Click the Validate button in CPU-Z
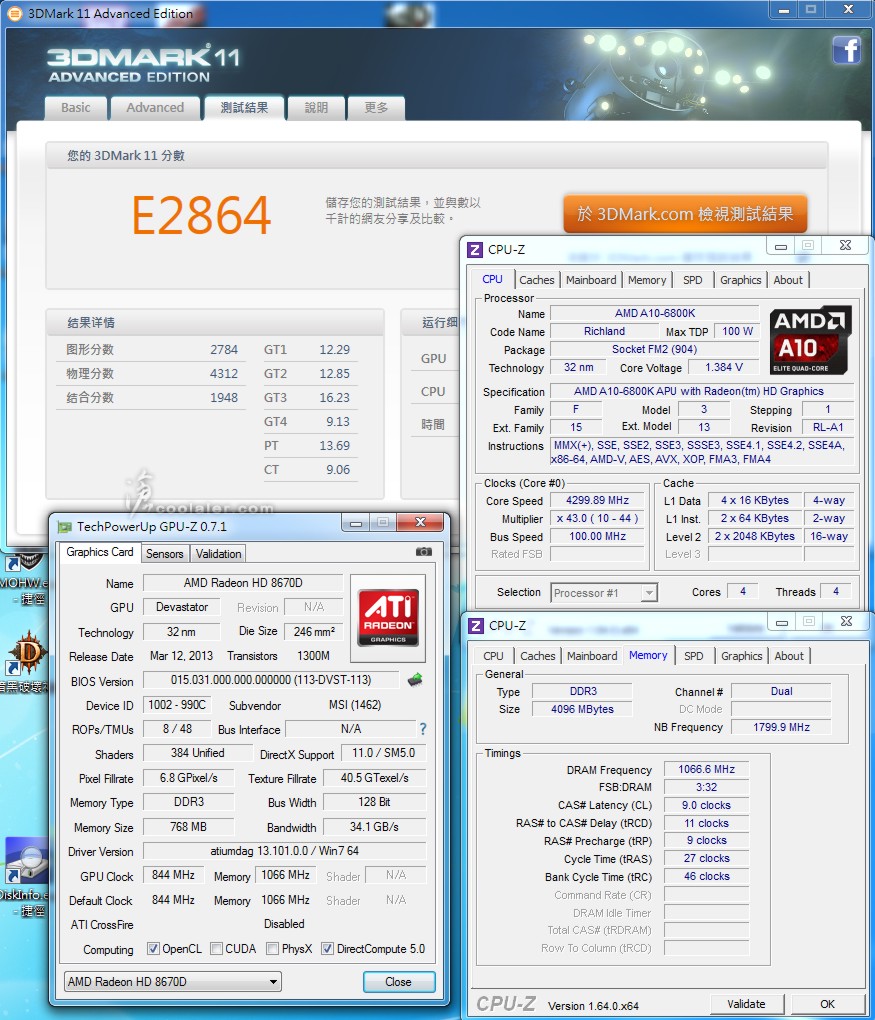The height and width of the screenshot is (1020, 875). pyautogui.click(x=746, y=1004)
